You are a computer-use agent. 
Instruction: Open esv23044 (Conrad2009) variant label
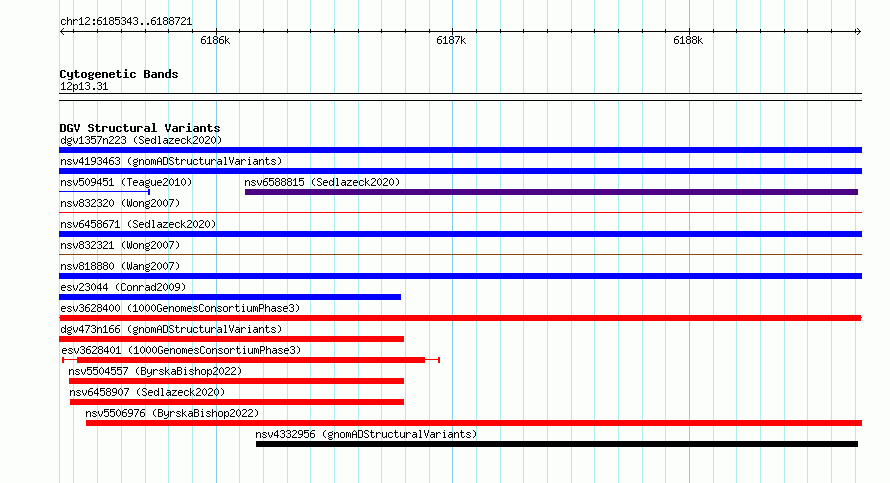(123, 287)
